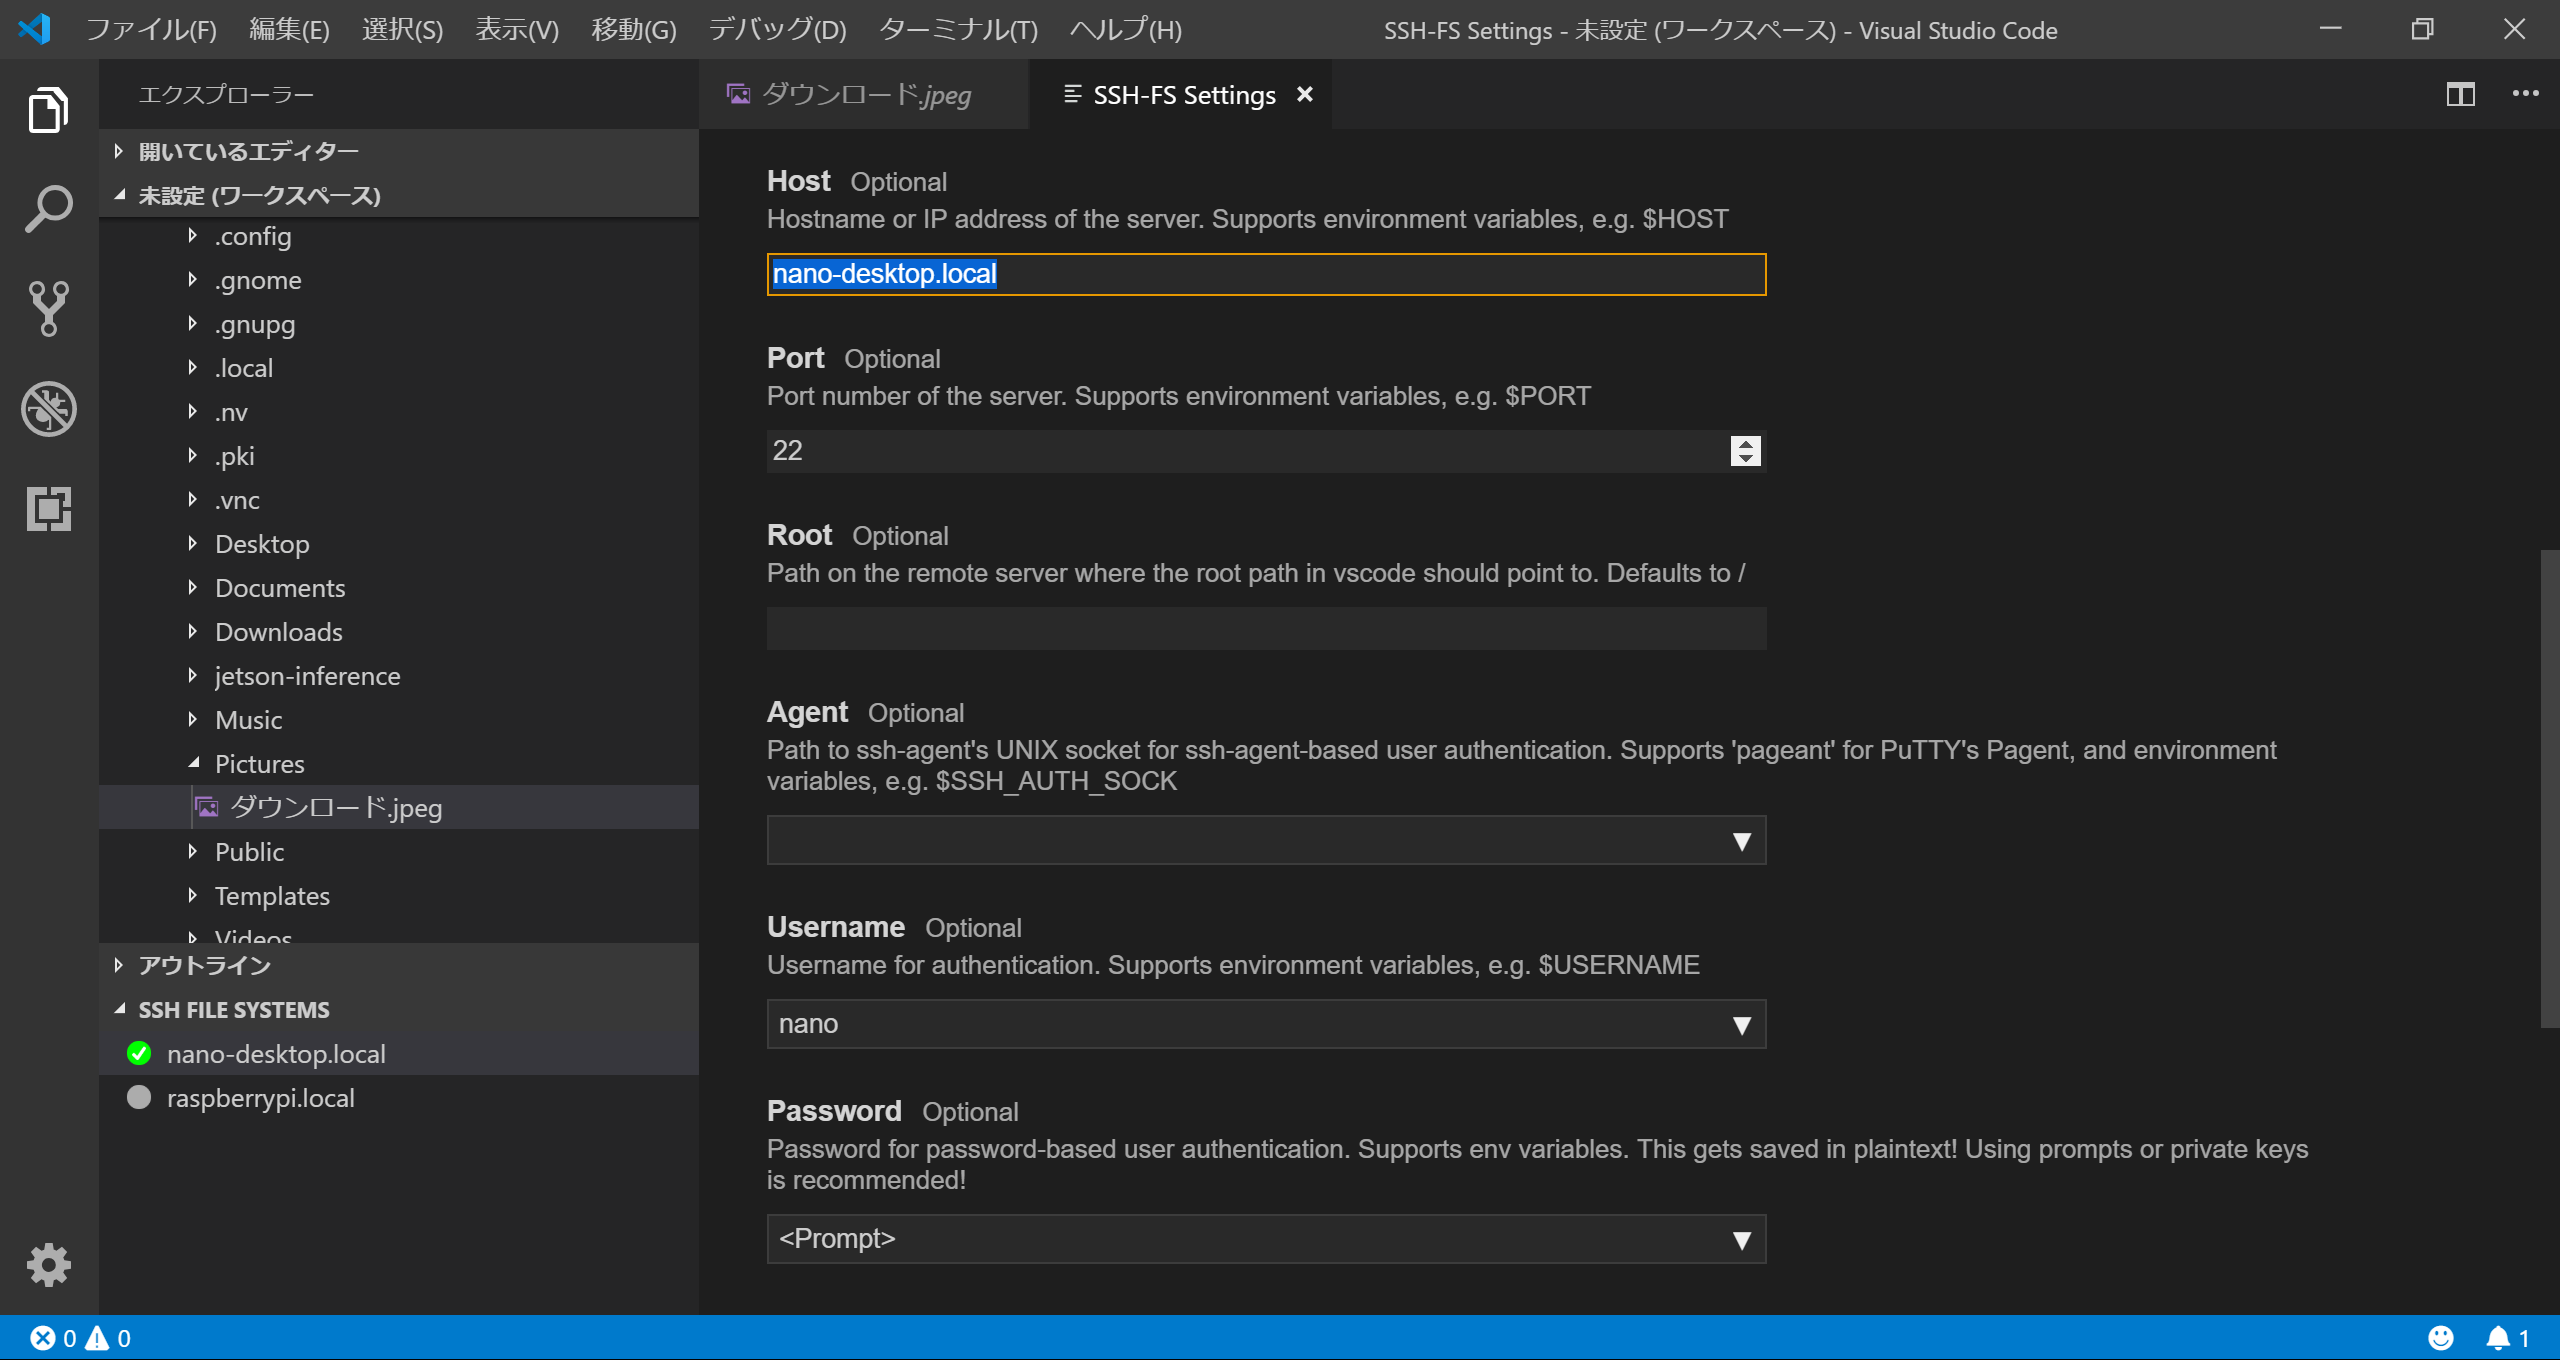Open the Manage gear icon
The height and width of the screenshot is (1360, 2560).
coord(48,1265)
